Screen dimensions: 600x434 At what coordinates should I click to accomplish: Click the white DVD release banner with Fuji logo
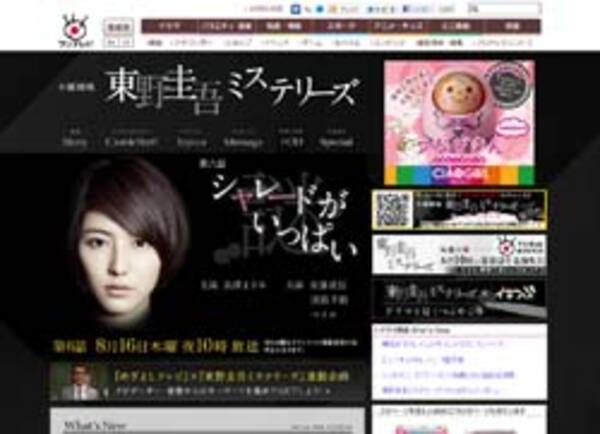[x=459, y=255]
